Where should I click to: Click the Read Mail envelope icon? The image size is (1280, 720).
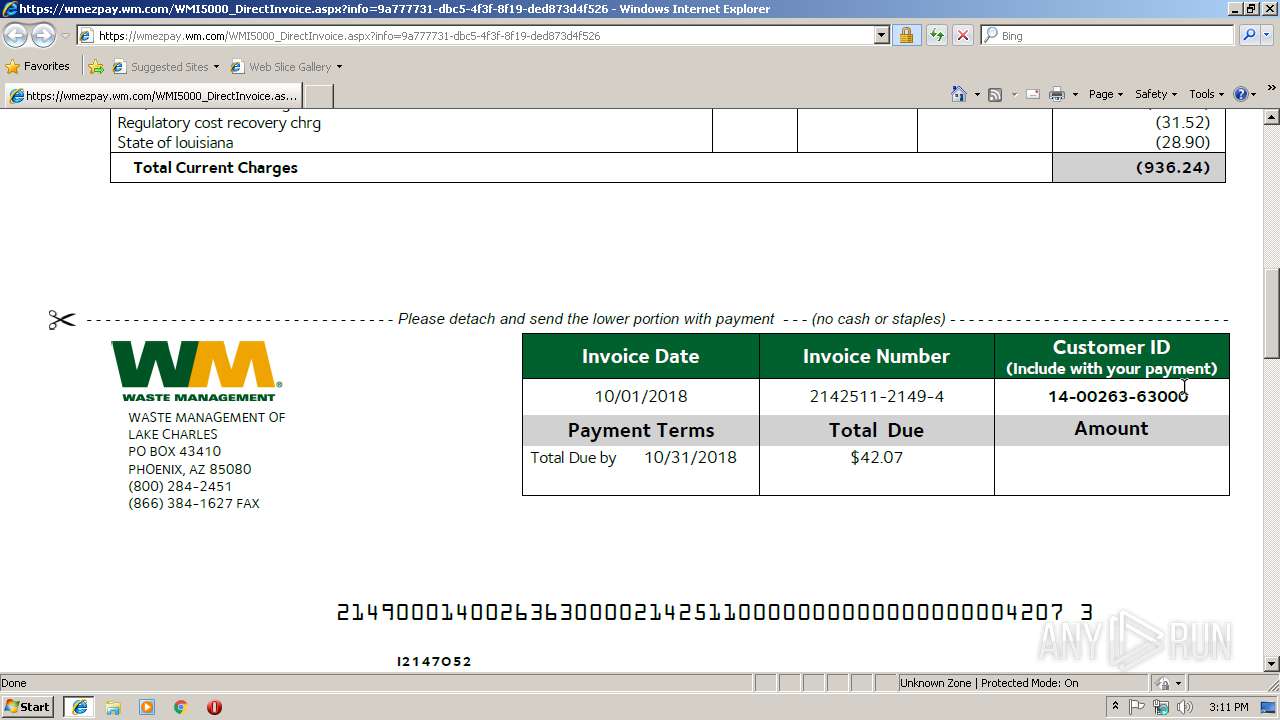[x=1033, y=94]
